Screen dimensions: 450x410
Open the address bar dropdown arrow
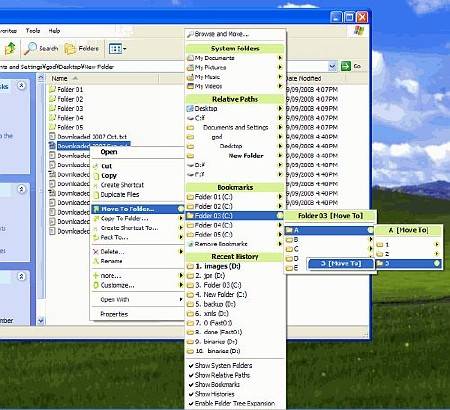point(332,66)
